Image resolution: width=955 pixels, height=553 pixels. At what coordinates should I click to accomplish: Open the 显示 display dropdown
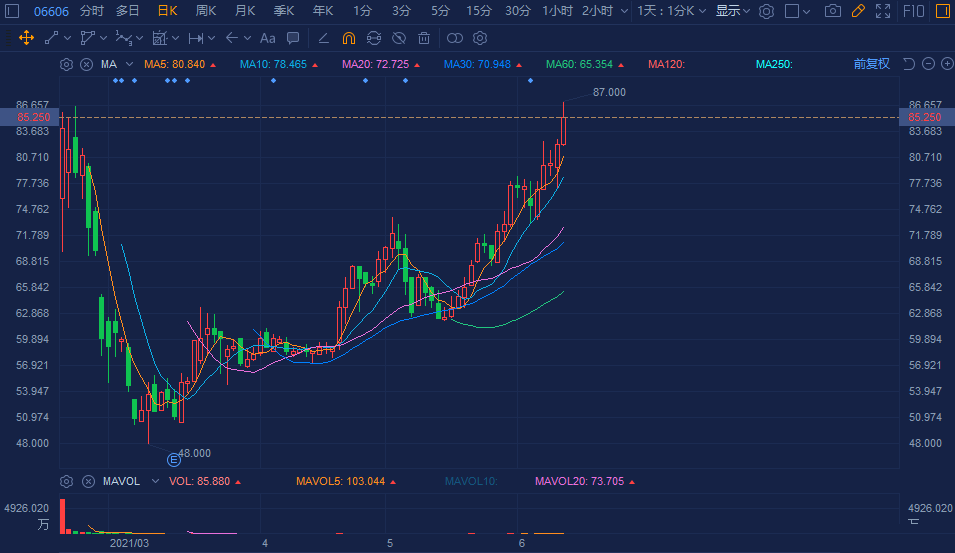(733, 11)
